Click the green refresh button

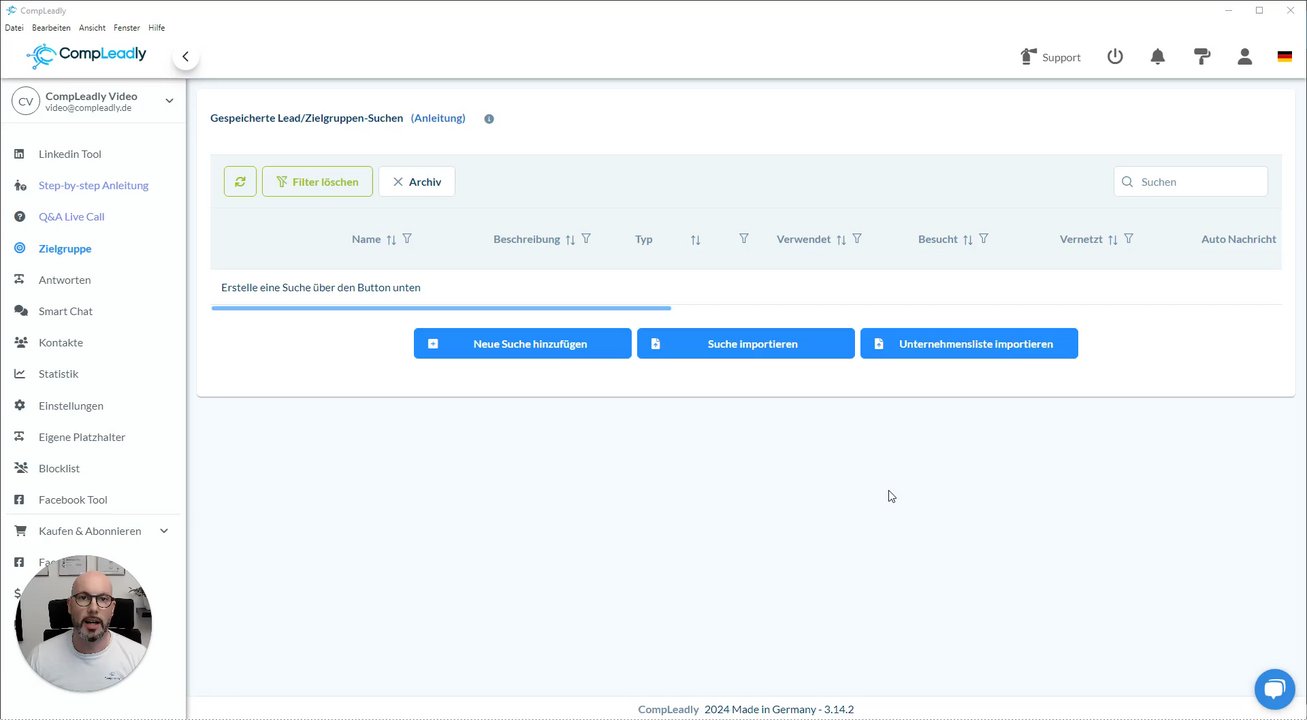point(240,182)
